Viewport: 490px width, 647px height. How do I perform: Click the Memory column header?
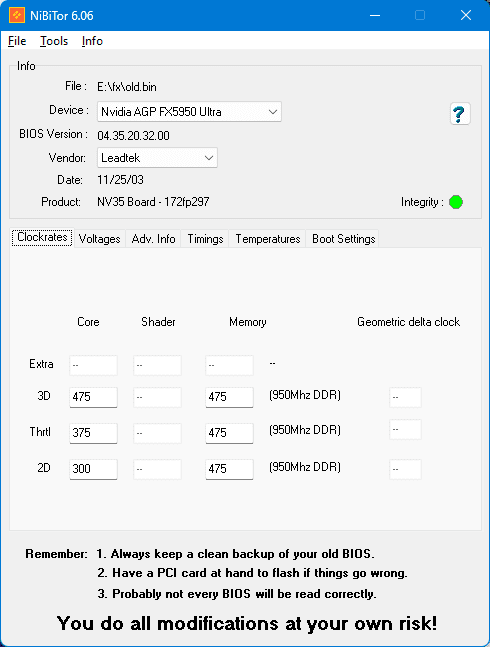247,322
